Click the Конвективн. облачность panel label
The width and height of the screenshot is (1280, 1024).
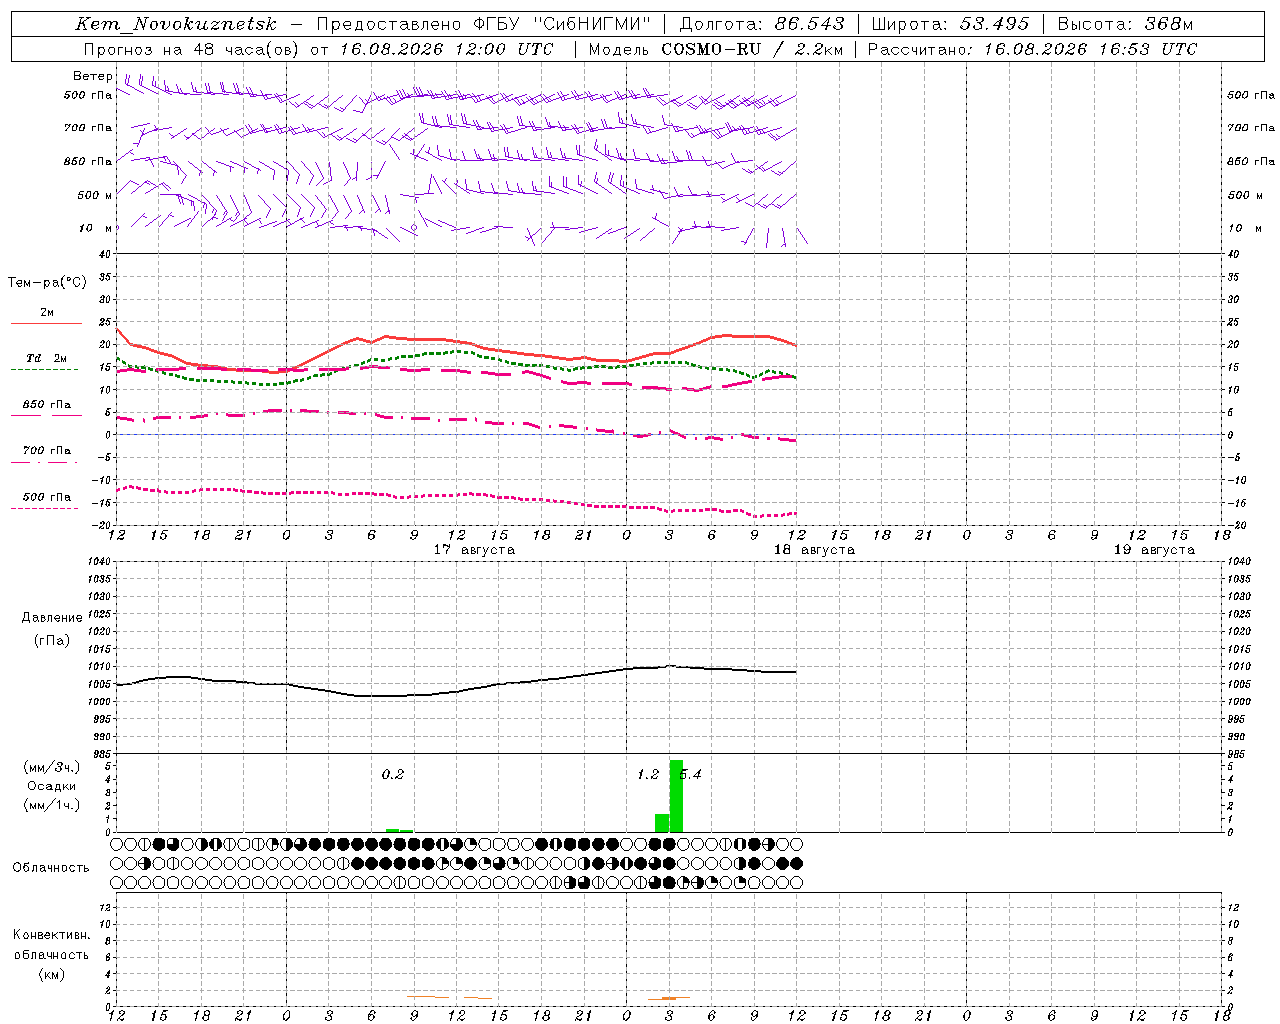click(51, 954)
